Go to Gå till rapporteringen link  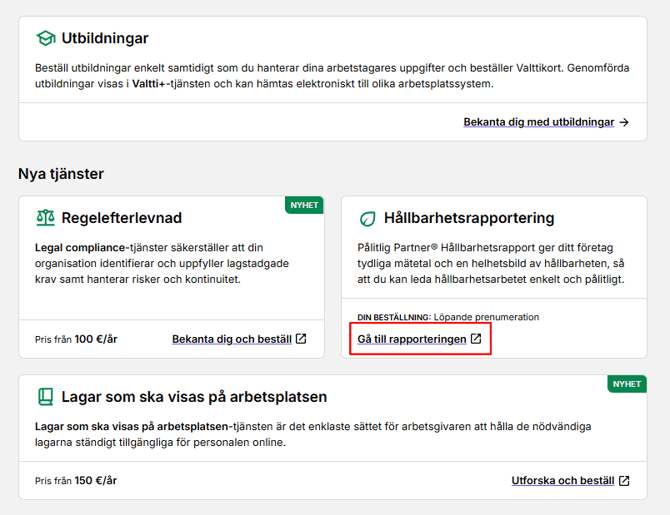tap(412, 339)
